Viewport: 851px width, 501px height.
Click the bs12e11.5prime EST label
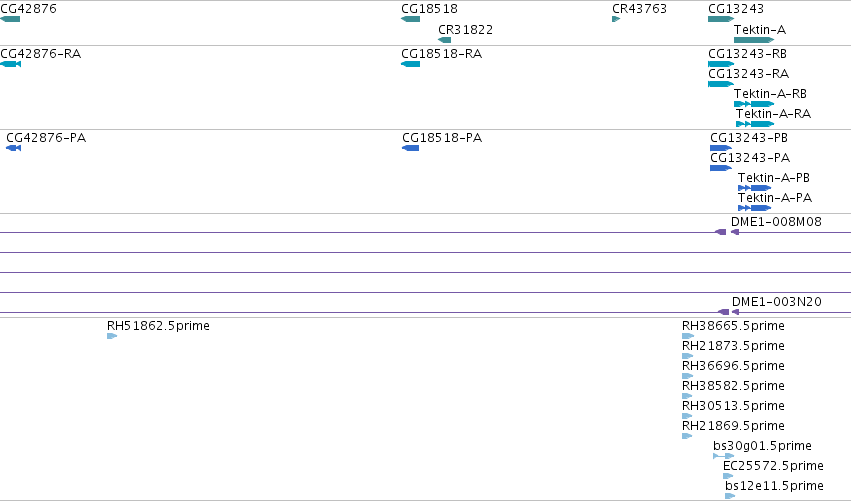pyautogui.click(x=774, y=486)
